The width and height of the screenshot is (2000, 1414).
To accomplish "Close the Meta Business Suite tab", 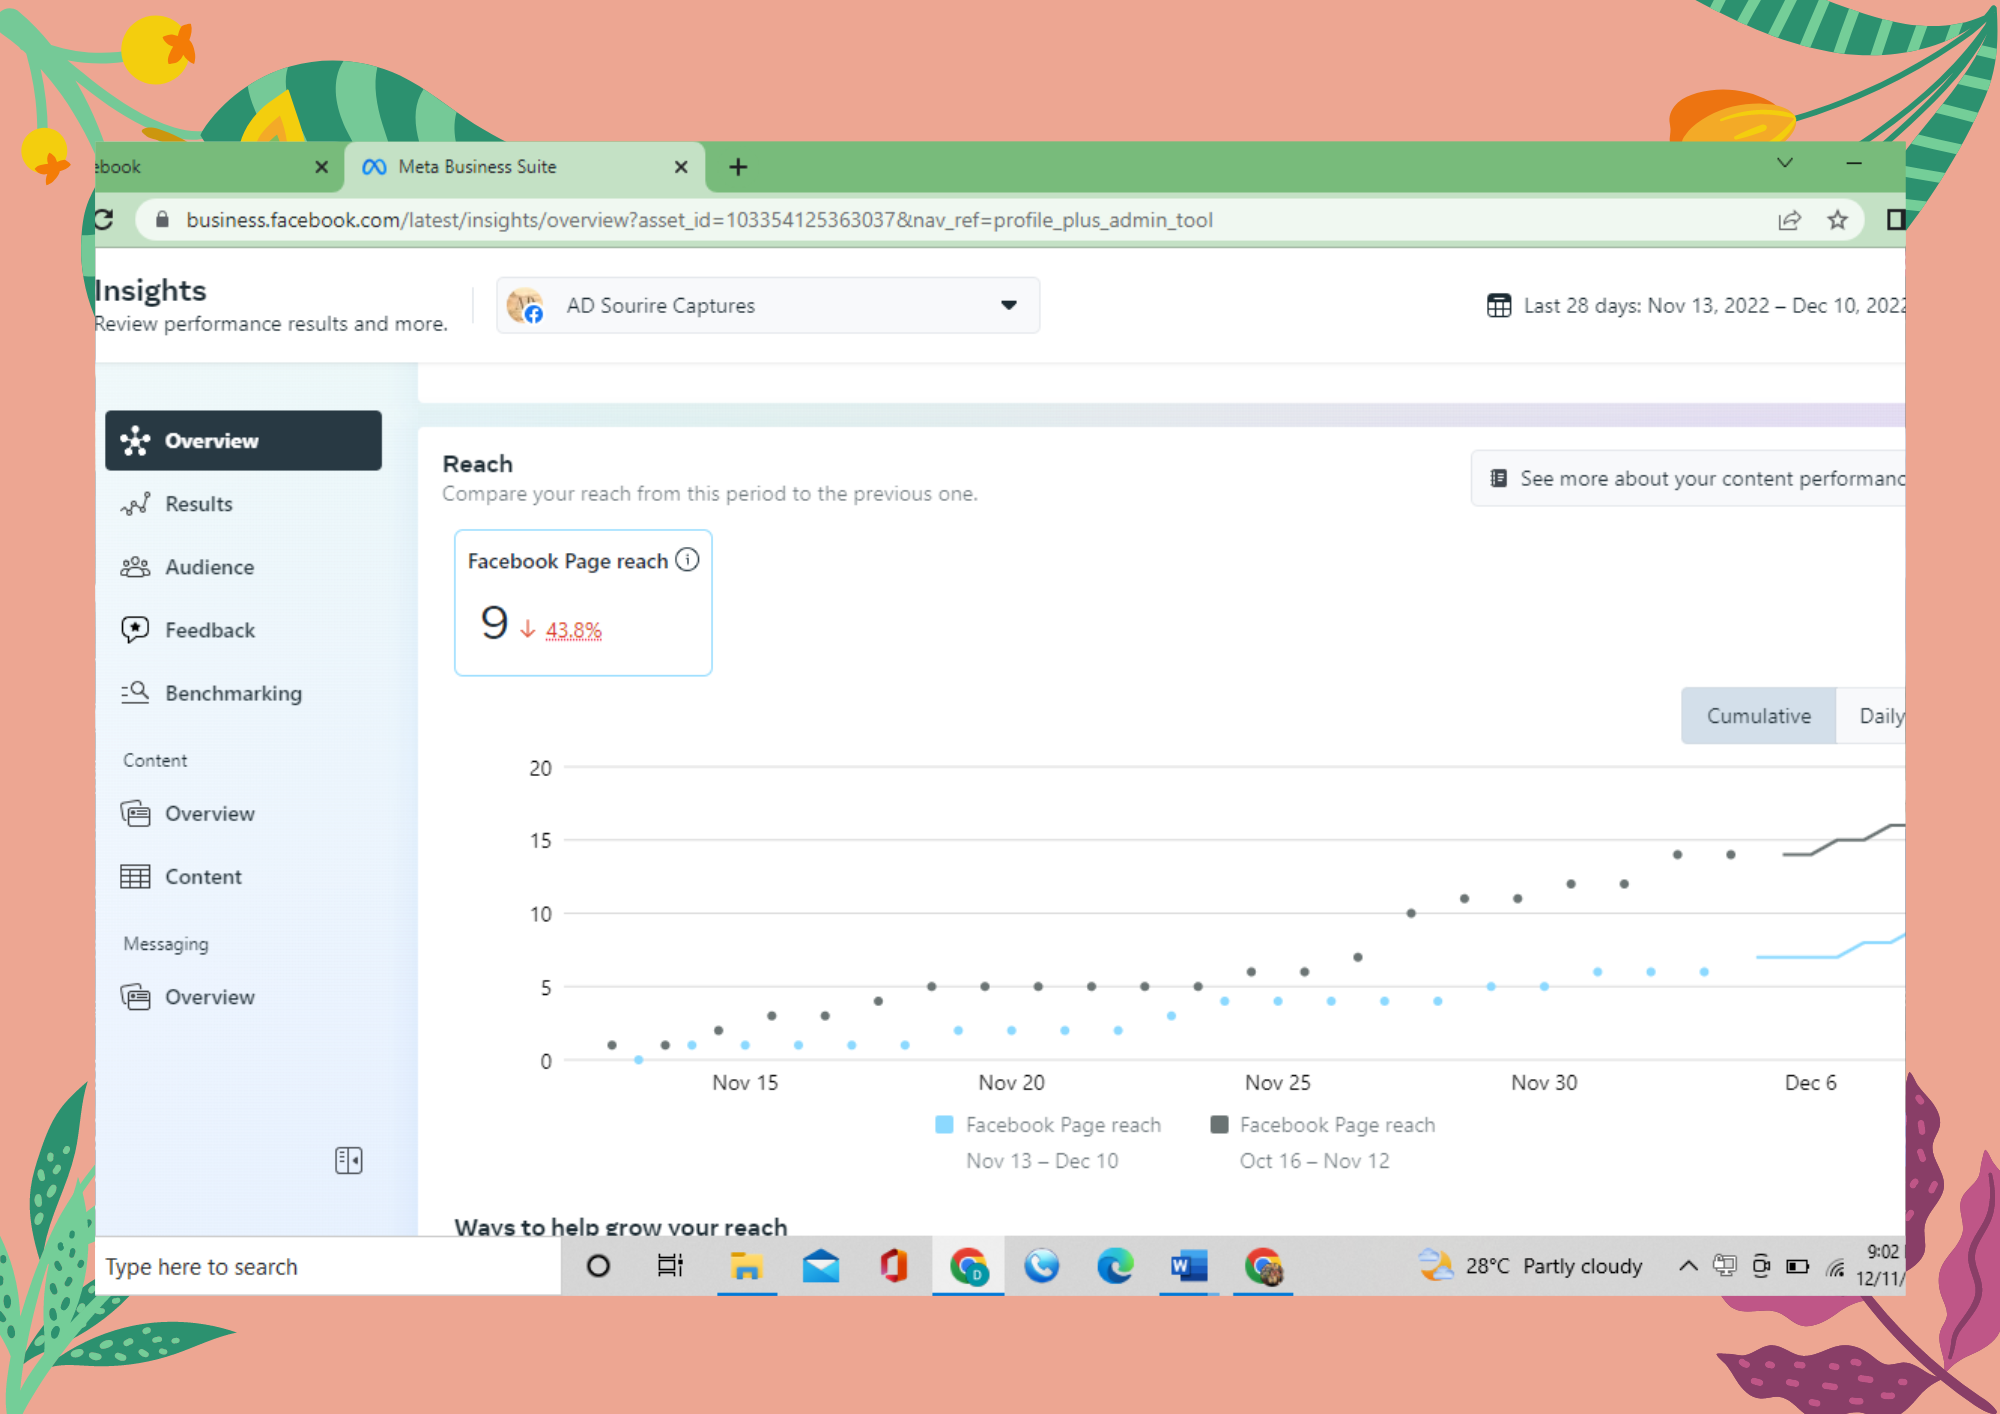I will click(681, 167).
